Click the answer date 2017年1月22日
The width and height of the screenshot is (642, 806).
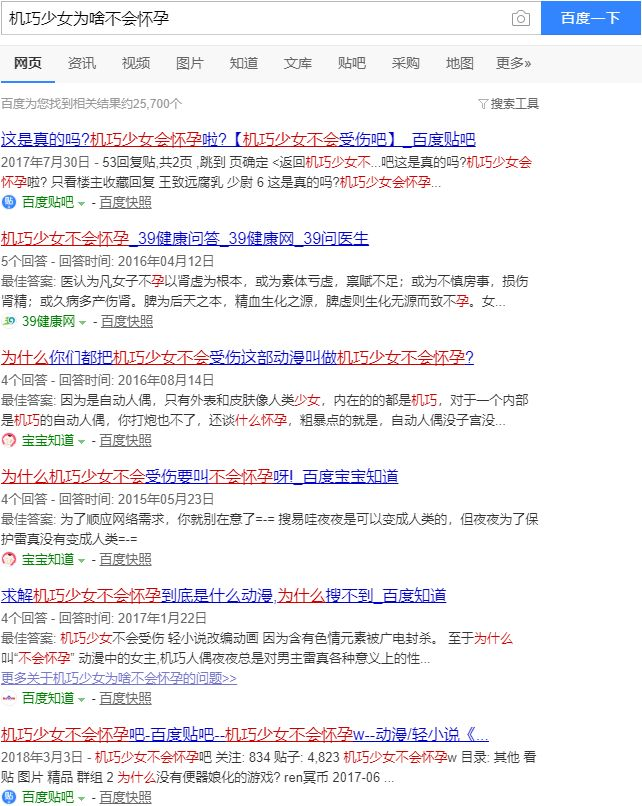tap(162, 618)
